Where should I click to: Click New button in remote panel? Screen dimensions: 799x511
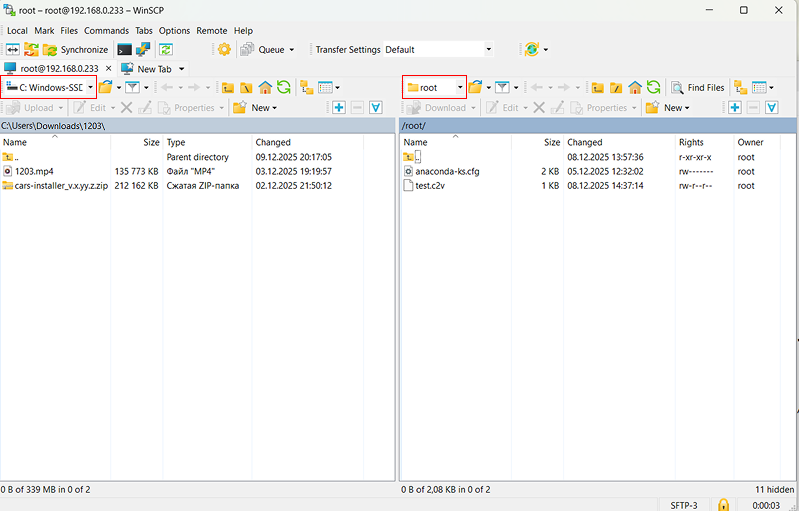[668, 107]
